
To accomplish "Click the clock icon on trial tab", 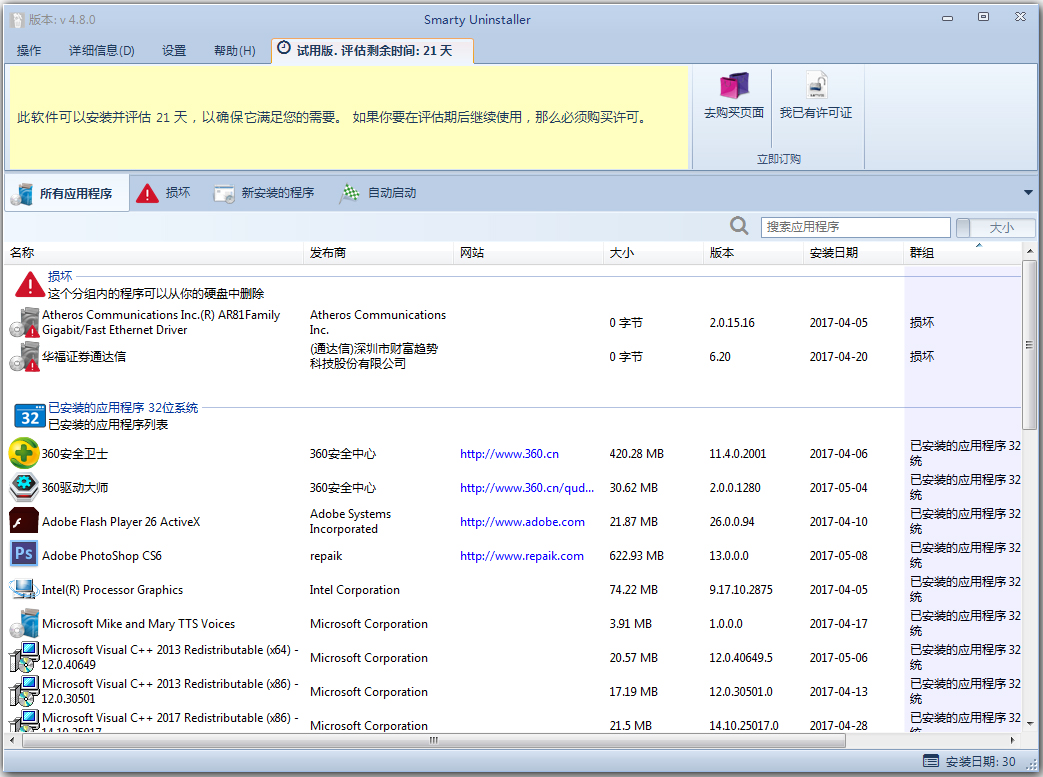I will [x=284, y=48].
